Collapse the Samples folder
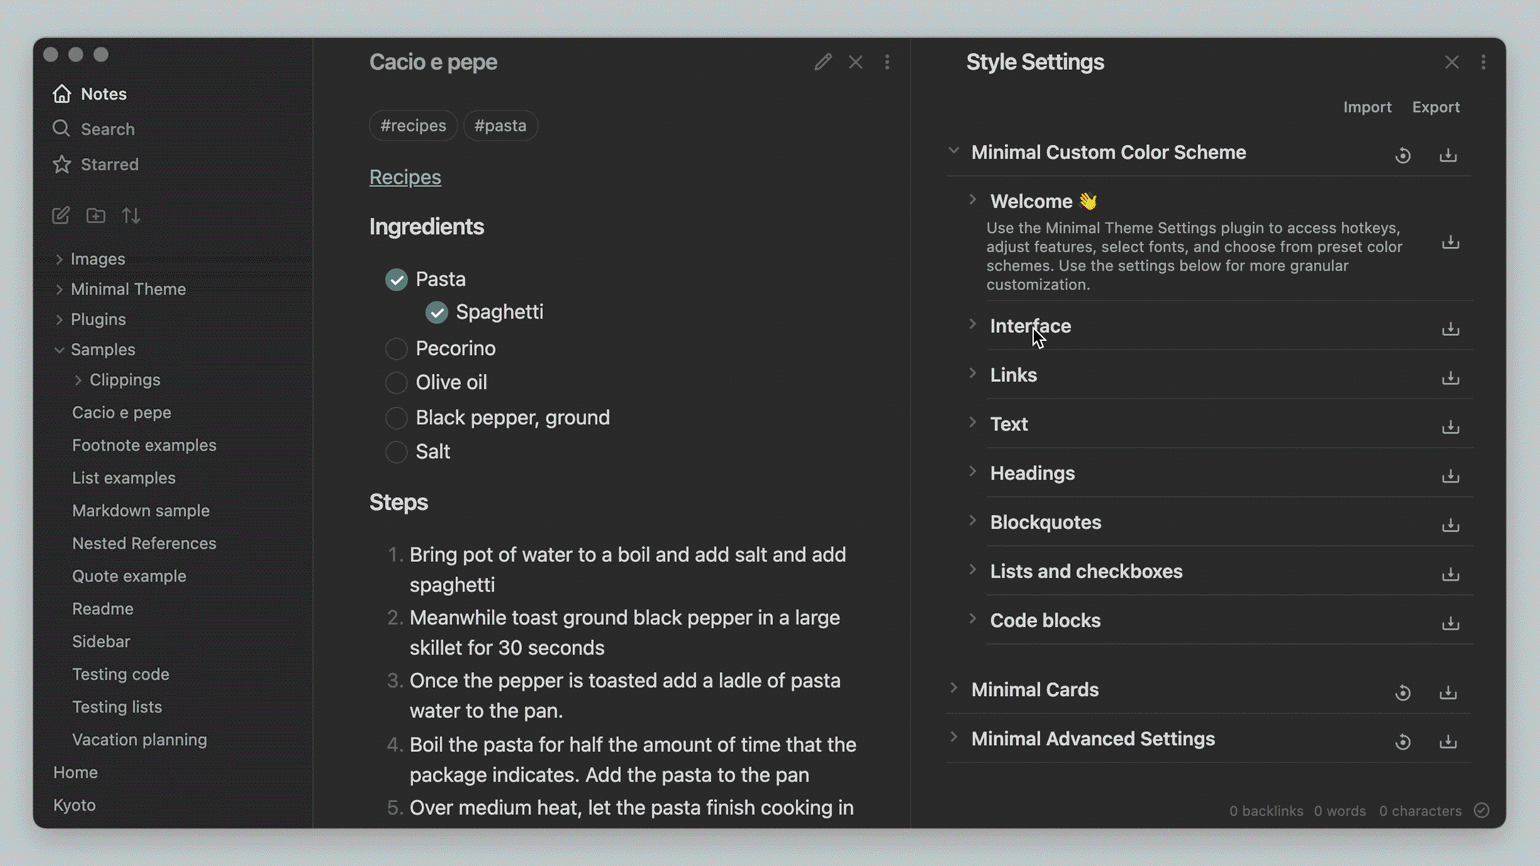Screen dimensions: 1540x866 (x=59, y=350)
